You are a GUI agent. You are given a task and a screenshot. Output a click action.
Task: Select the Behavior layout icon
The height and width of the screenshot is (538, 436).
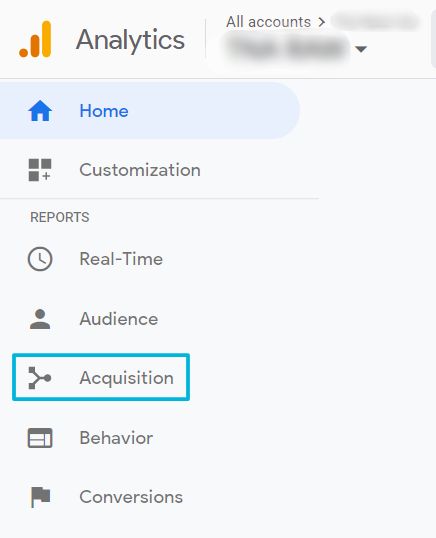pos(40,438)
